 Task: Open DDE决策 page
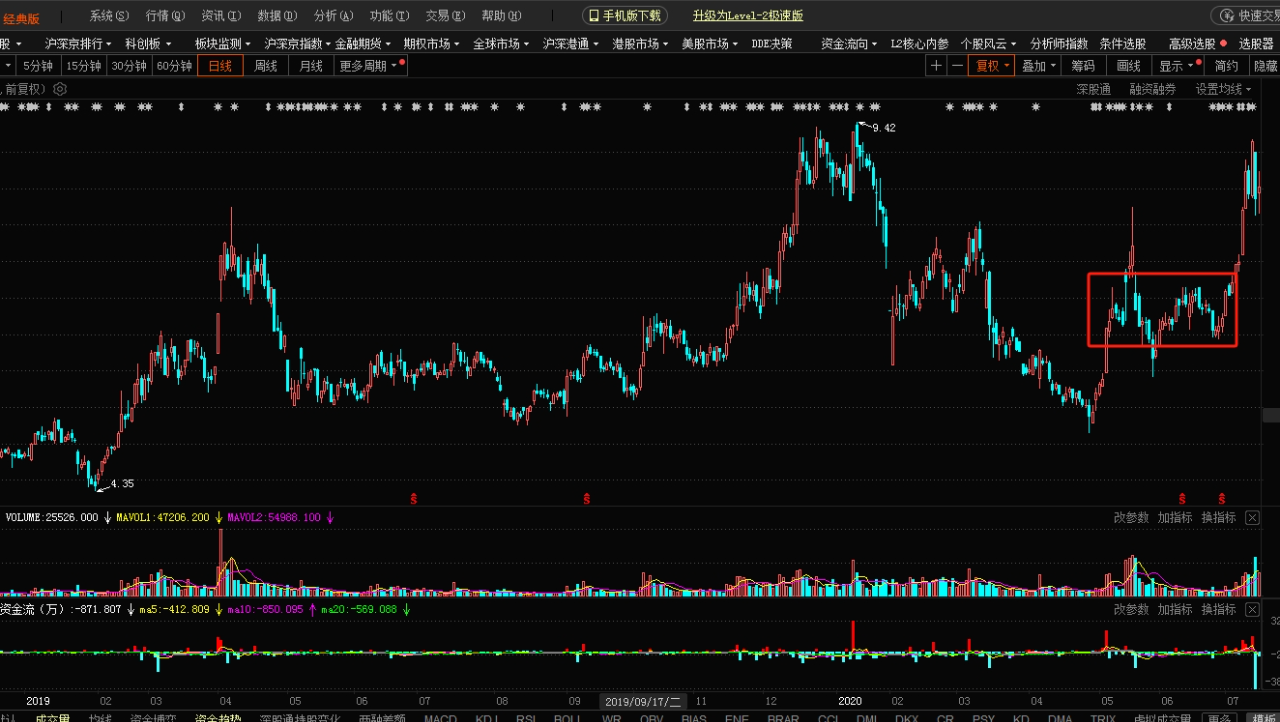pos(772,44)
